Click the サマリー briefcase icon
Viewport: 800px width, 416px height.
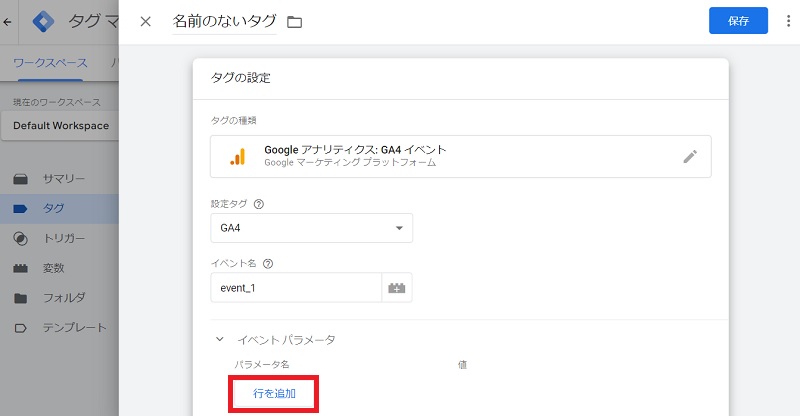click(x=20, y=179)
